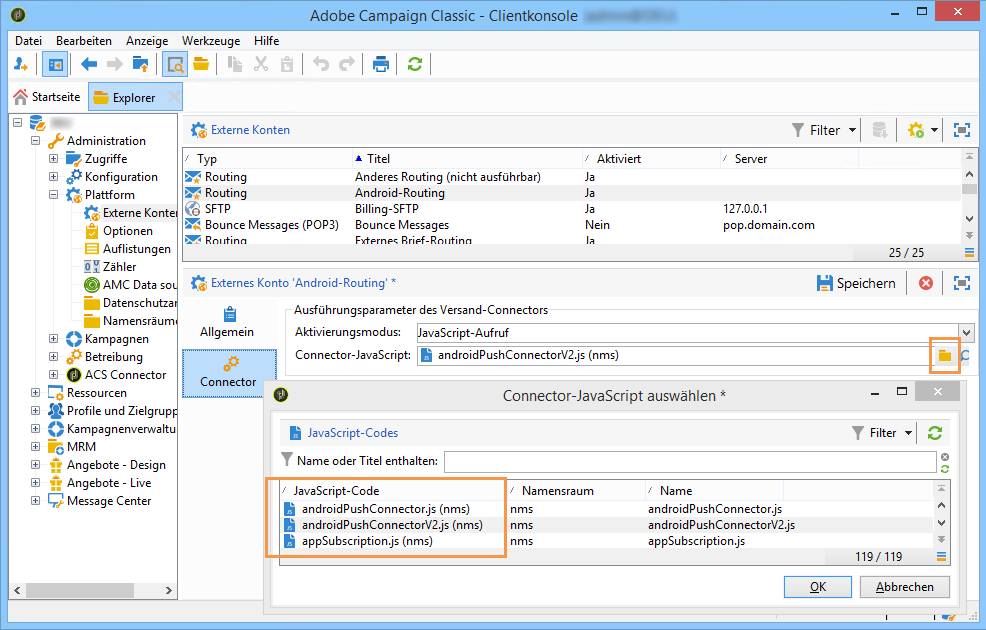This screenshot has width=986, height=630.
Task: Open the Filter dropdown in JavaScript-Codes dialog
Action: click(882, 433)
